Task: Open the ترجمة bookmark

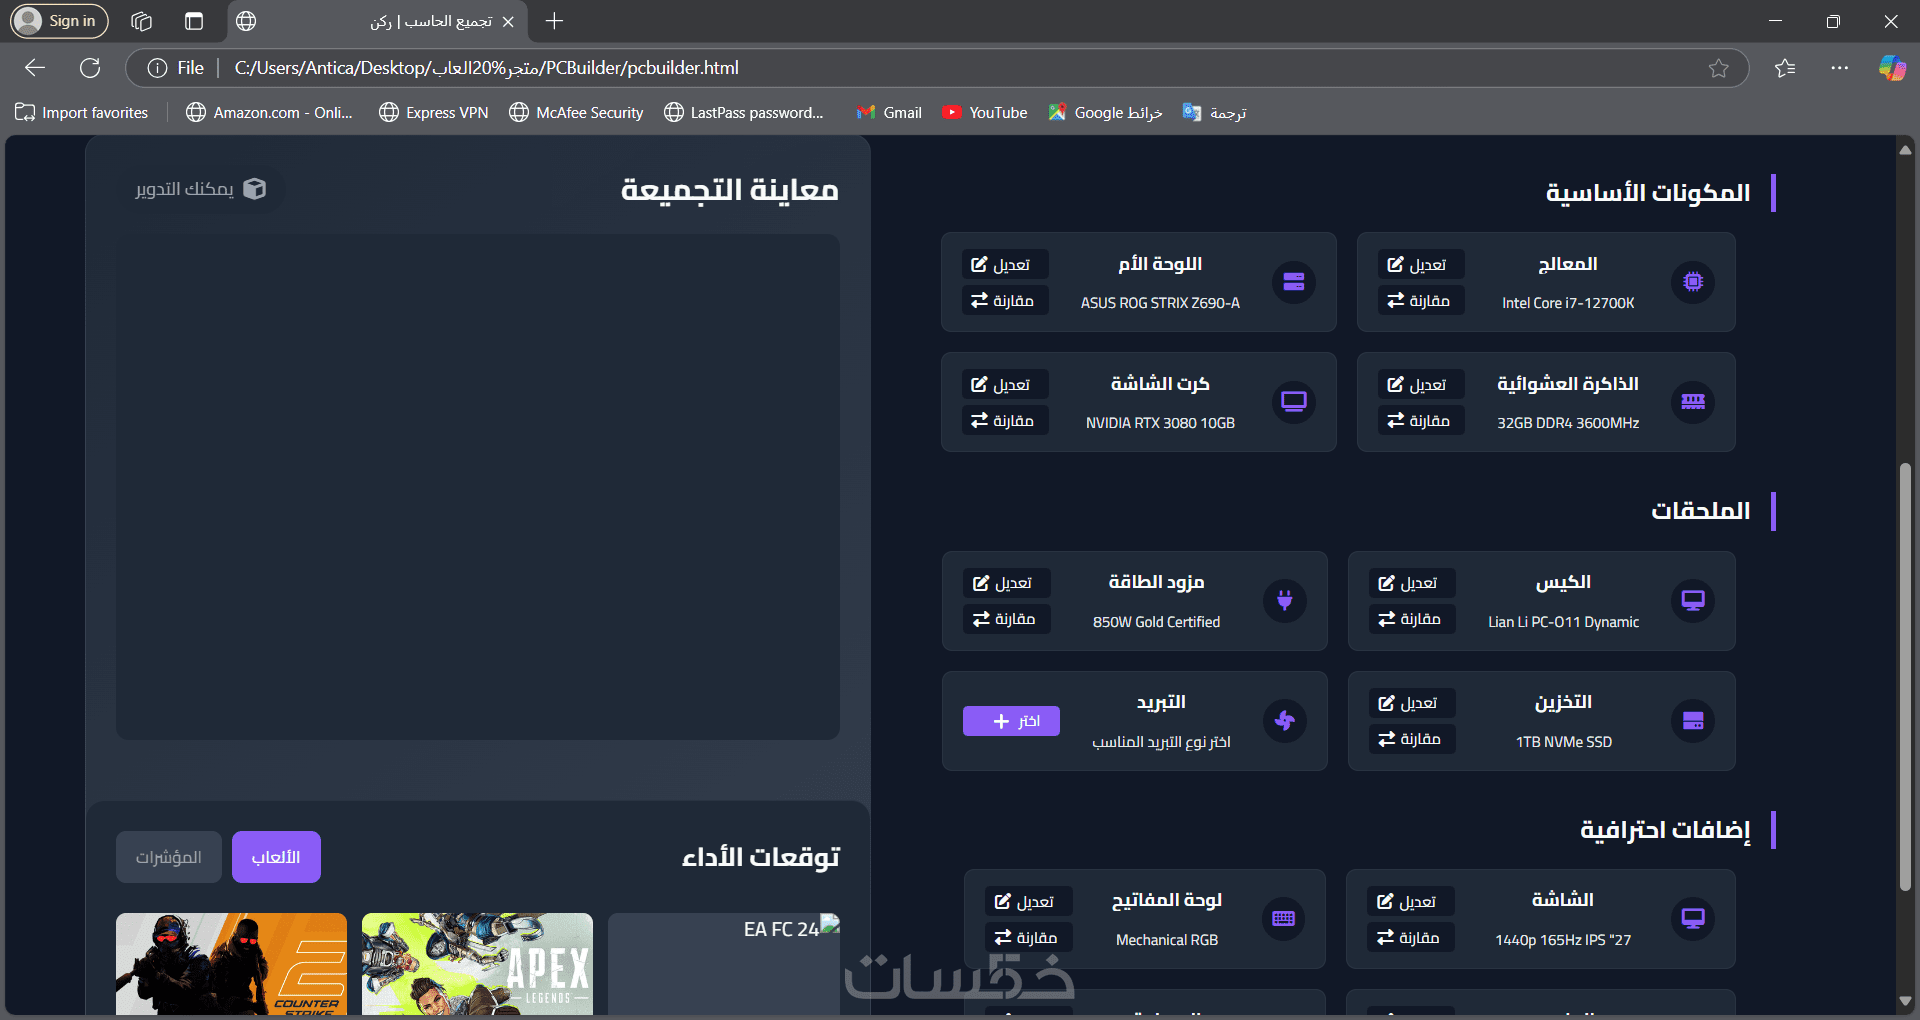Action: (1214, 113)
